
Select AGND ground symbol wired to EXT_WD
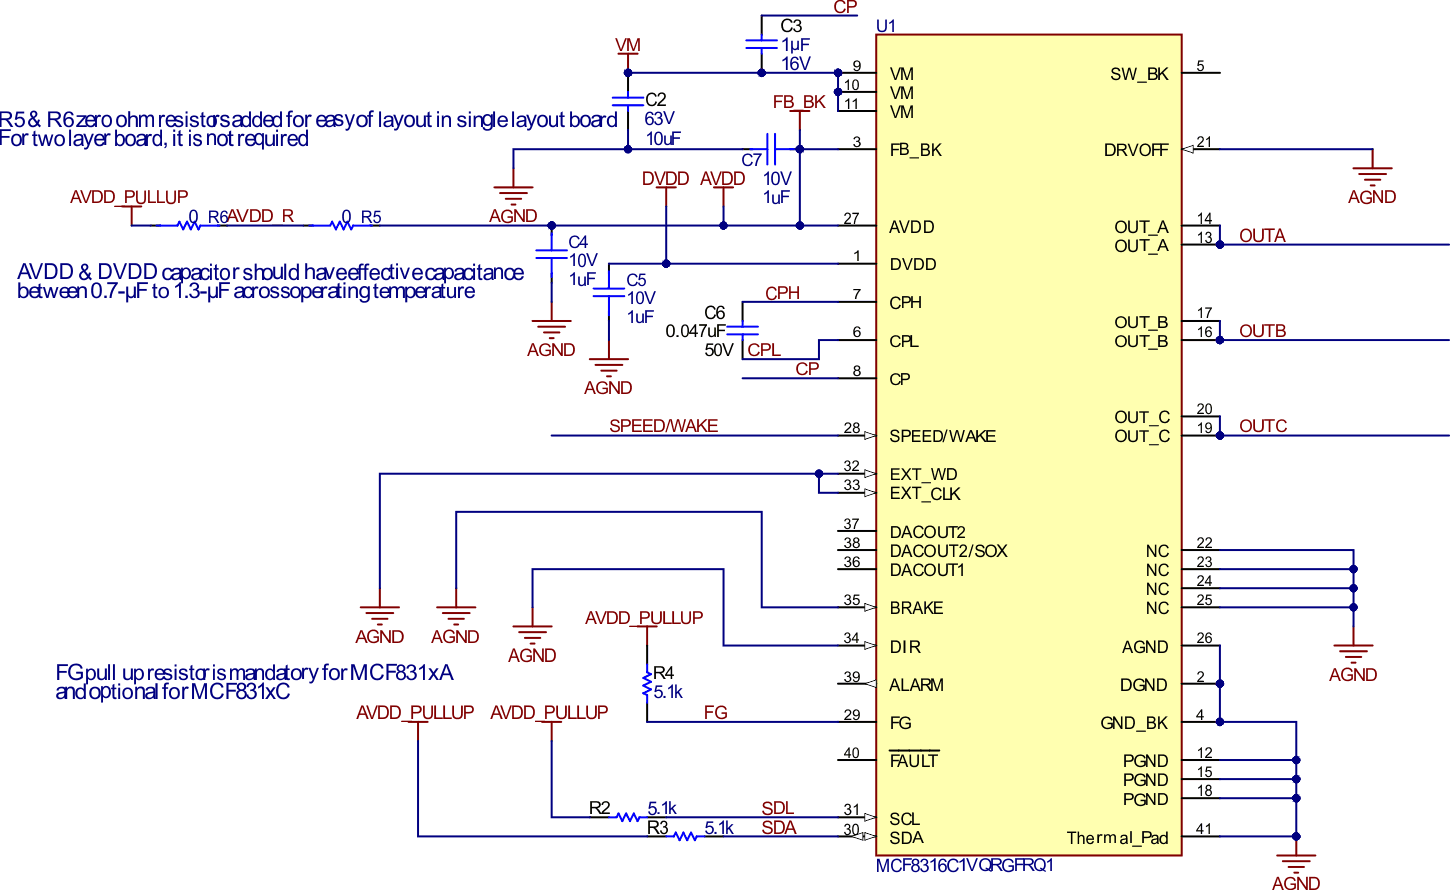point(379,616)
